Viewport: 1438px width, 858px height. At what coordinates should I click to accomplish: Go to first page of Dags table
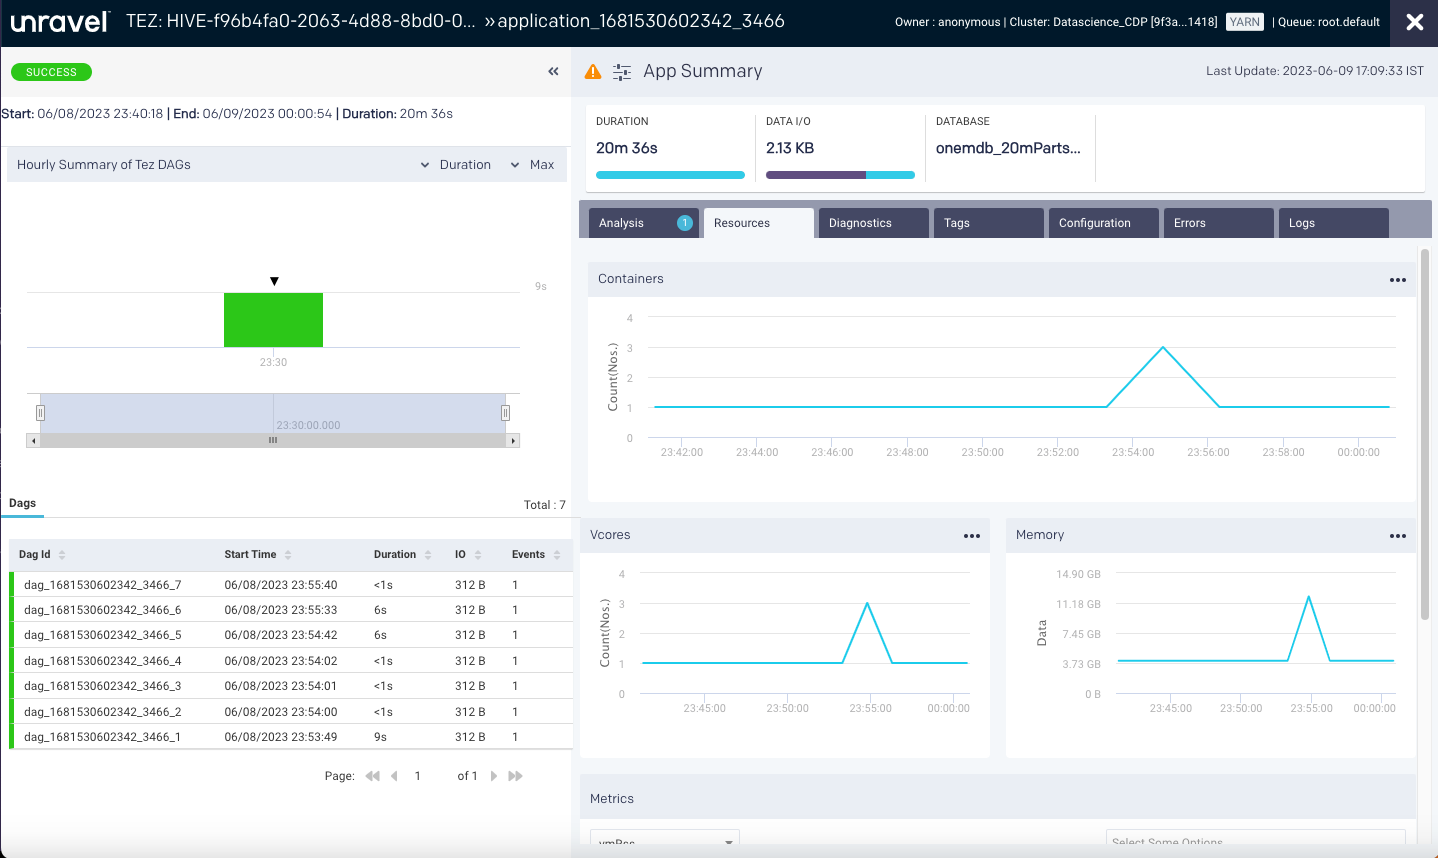[x=373, y=776]
